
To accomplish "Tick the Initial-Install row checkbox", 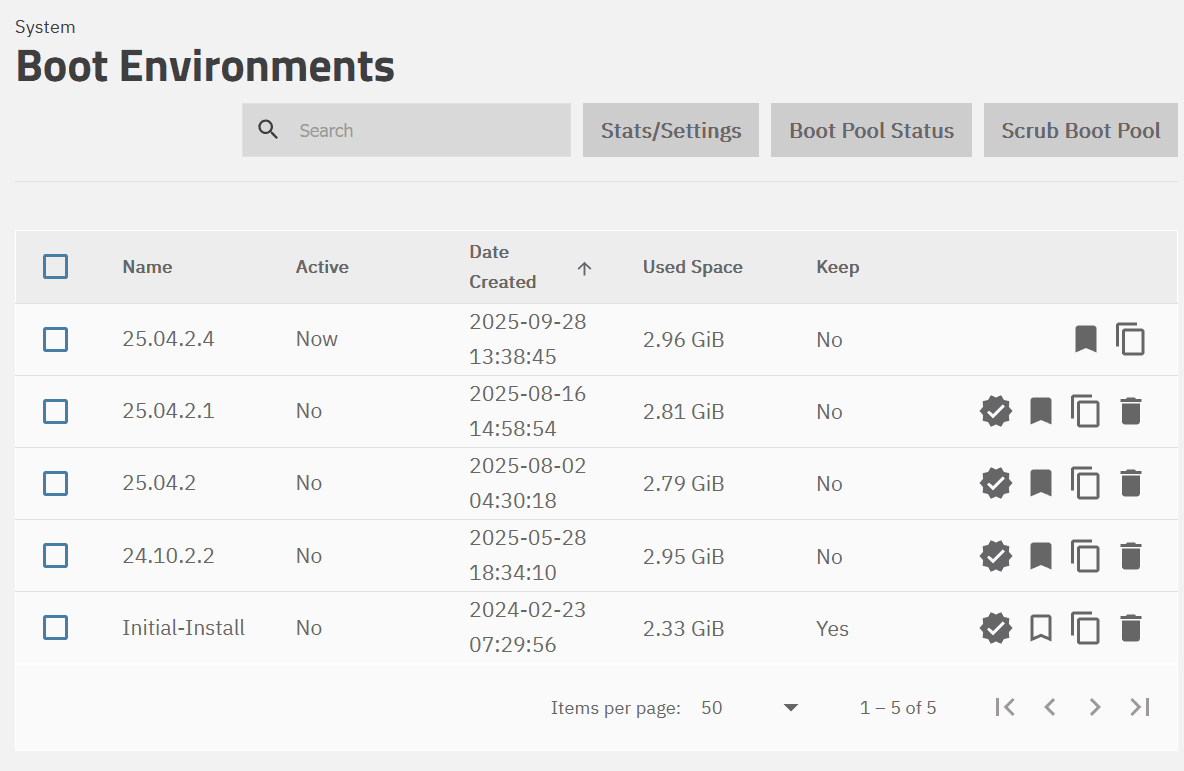I will [56, 628].
